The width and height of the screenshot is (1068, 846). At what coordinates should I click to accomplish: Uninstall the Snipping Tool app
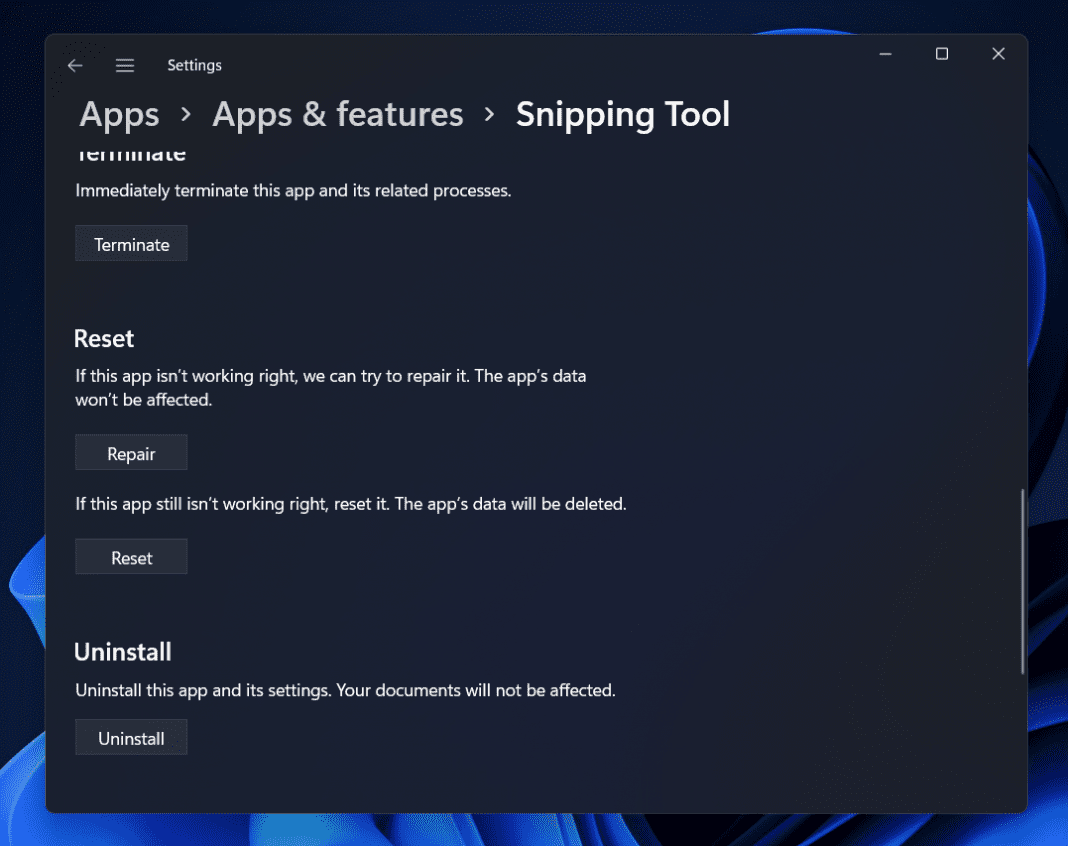click(131, 737)
